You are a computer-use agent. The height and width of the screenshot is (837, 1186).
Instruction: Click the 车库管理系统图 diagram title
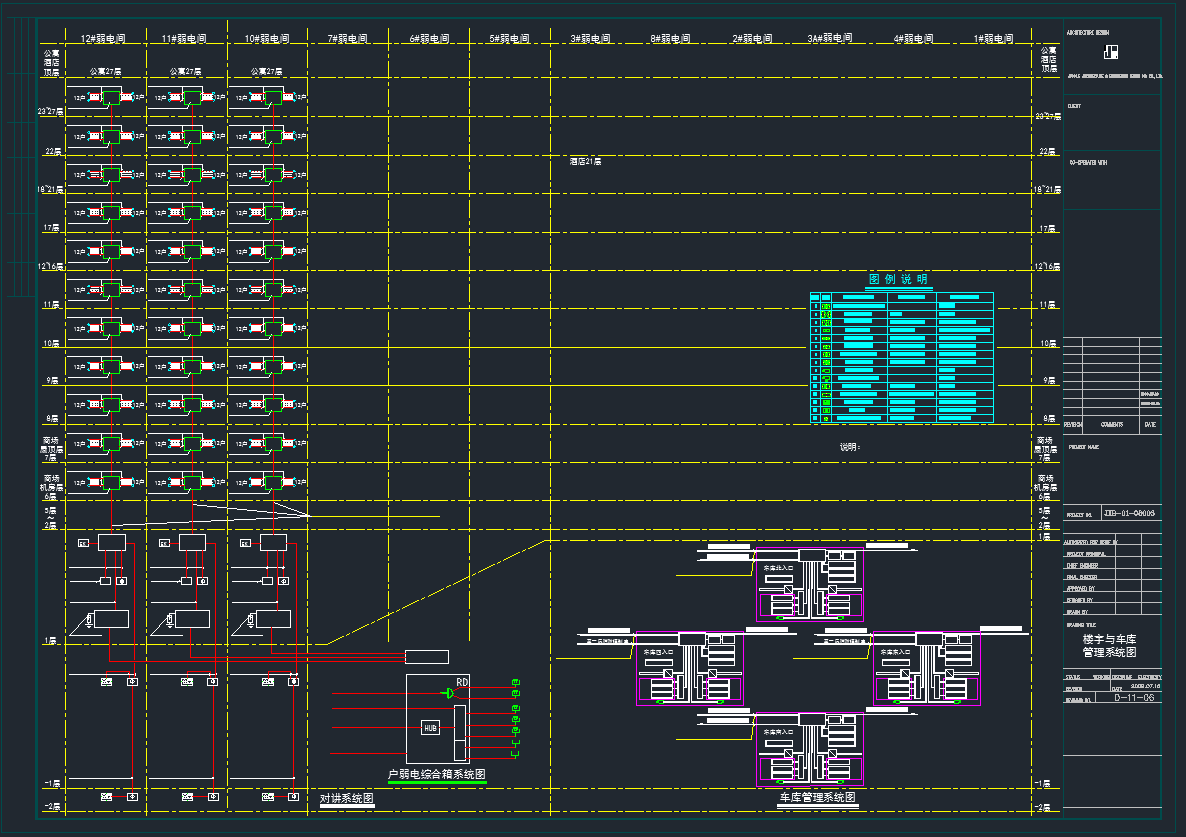tap(817, 798)
